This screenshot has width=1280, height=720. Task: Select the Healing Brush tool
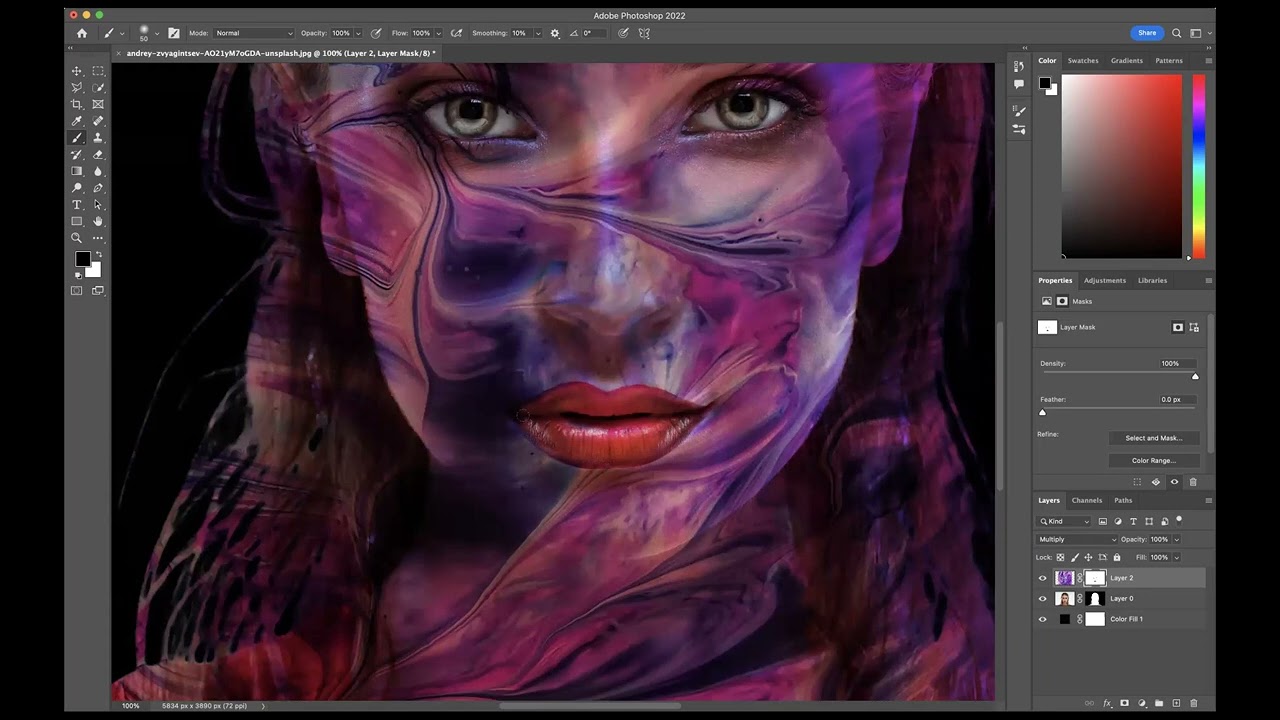pos(98,121)
